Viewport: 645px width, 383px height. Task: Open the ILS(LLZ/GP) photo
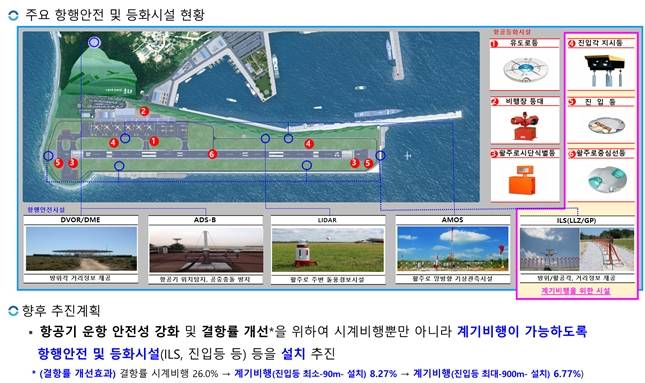pyautogui.click(x=577, y=249)
